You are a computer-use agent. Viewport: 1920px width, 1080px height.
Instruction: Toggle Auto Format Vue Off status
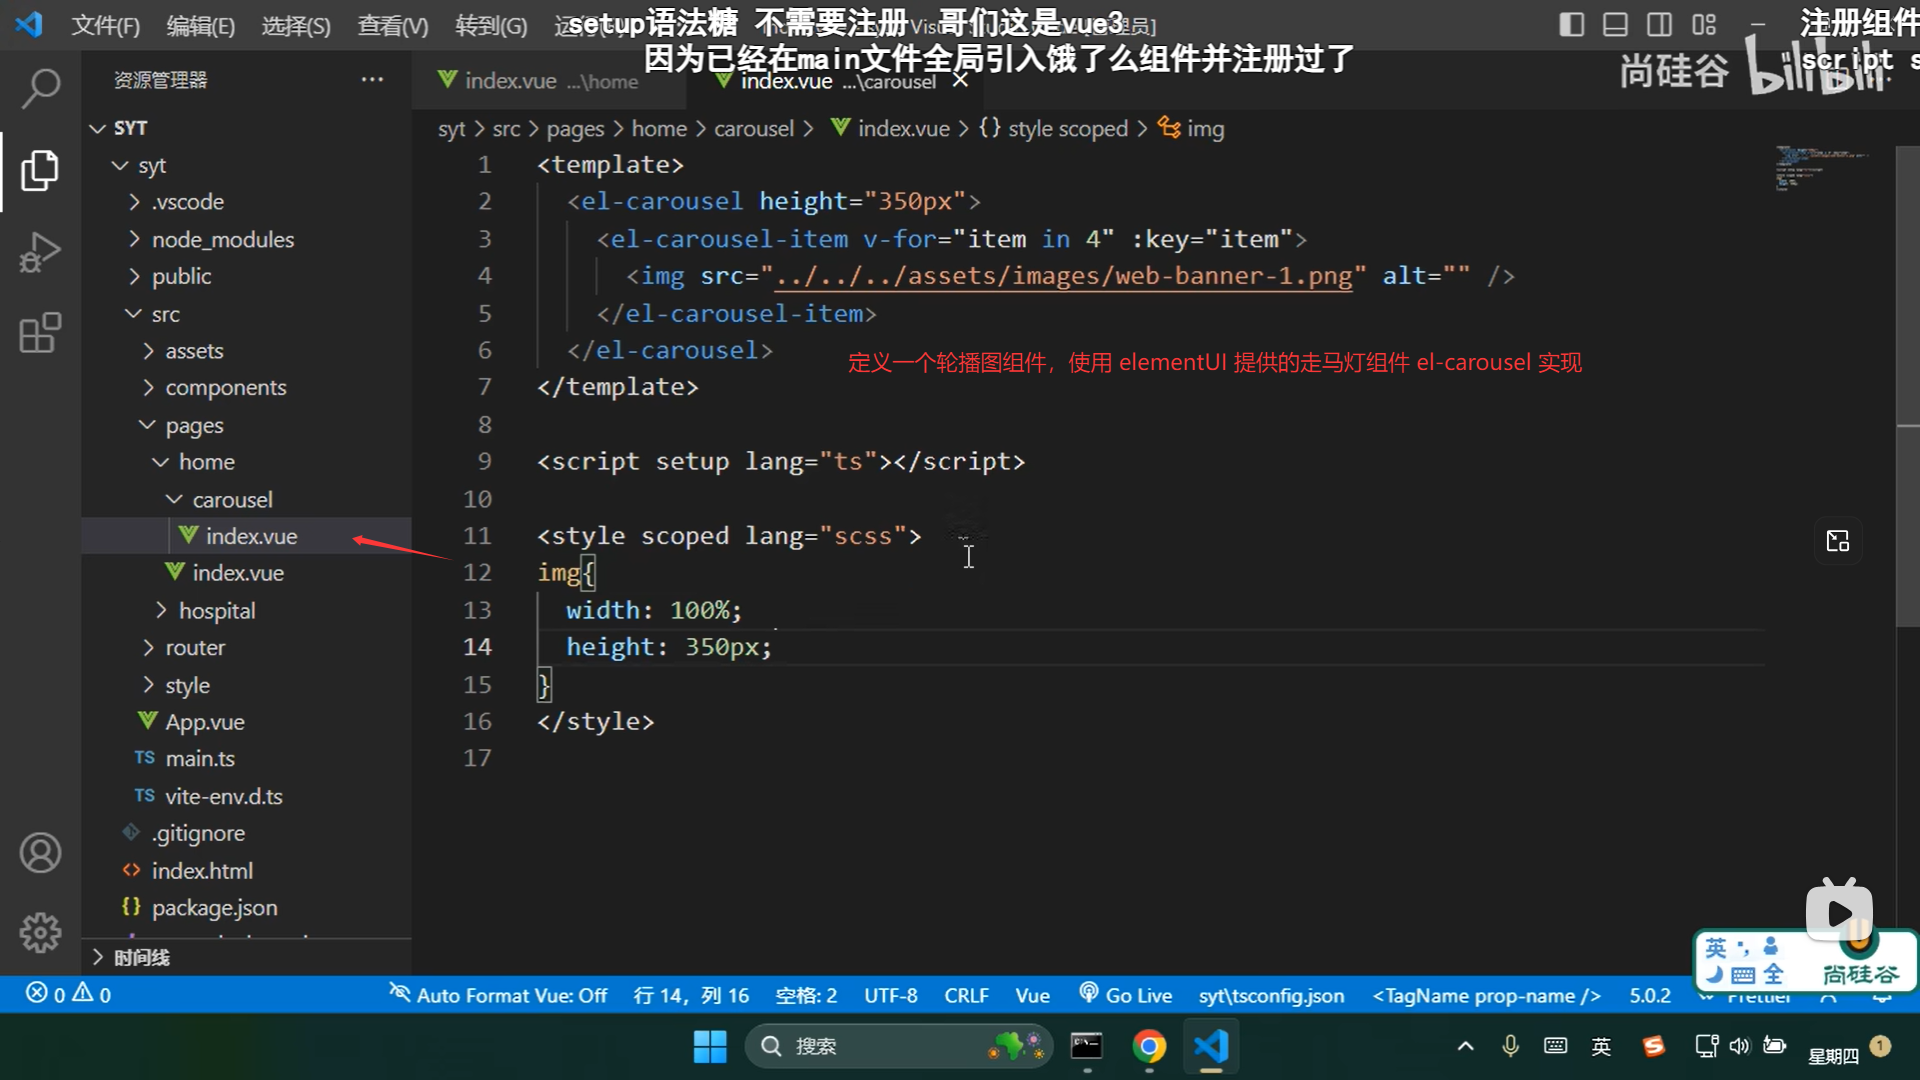pos(498,995)
